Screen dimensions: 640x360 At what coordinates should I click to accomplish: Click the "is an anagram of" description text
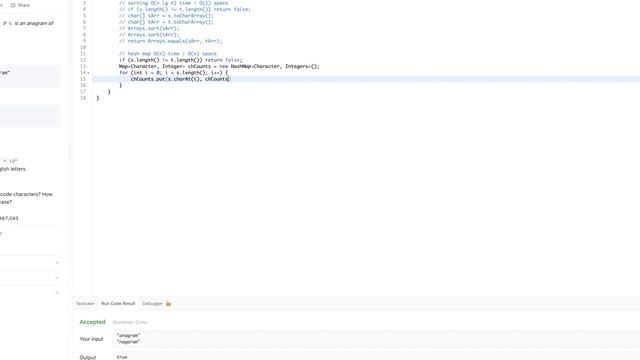click(x=34, y=23)
